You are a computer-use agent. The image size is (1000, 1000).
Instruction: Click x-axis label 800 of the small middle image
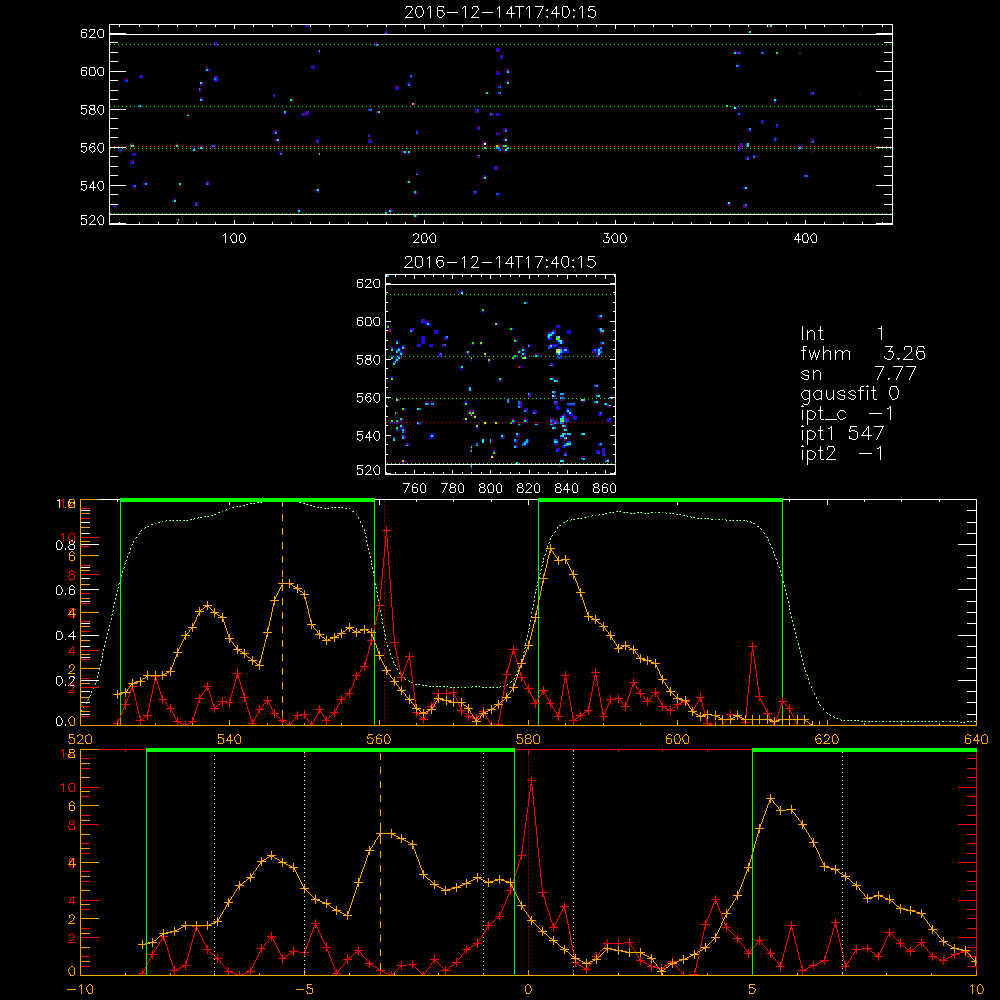click(490, 489)
